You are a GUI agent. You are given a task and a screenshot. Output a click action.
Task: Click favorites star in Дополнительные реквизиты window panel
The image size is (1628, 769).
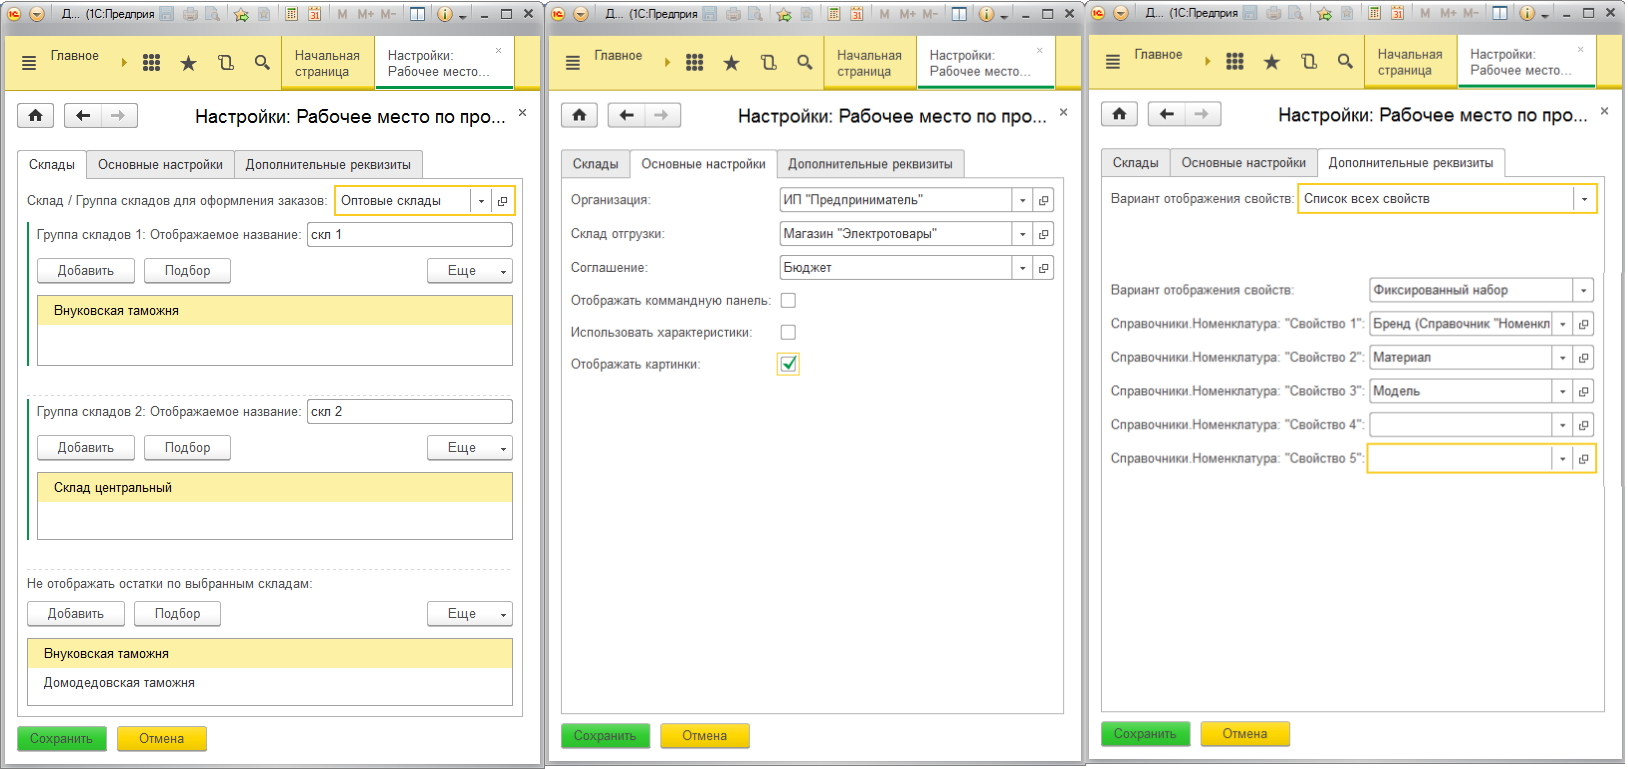1272,62
